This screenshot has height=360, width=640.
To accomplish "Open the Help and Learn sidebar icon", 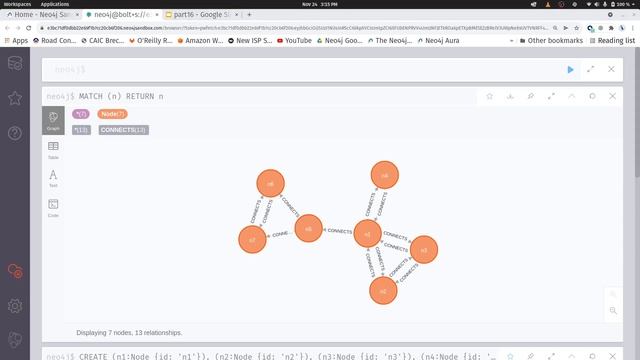I will tap(15, 133).
